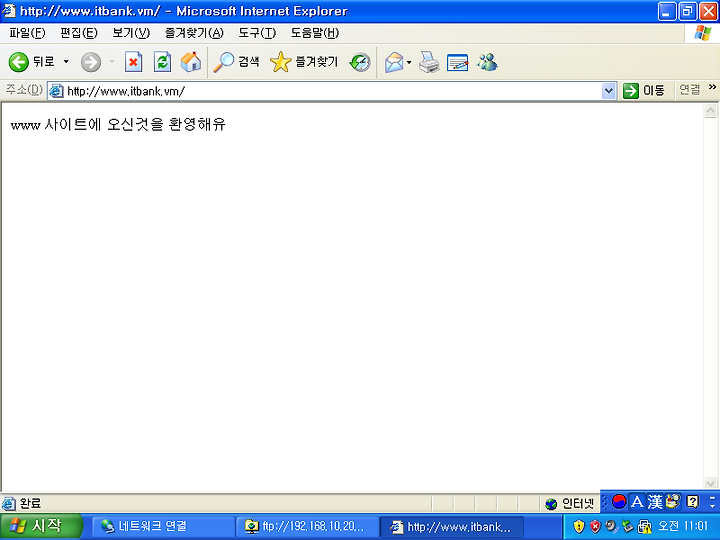Open the back history dropdown arrow
Screen dimensions: 720x540
66,62
